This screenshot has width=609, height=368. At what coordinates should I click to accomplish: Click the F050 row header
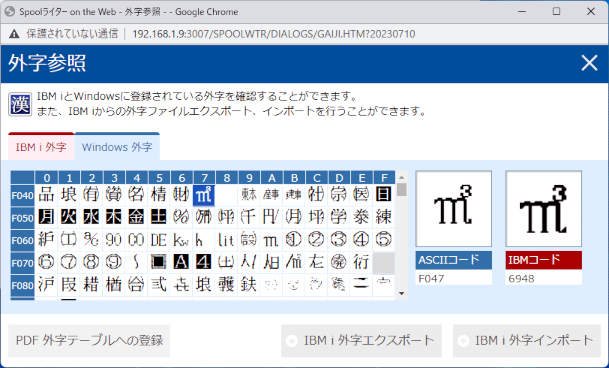[23, 218]
